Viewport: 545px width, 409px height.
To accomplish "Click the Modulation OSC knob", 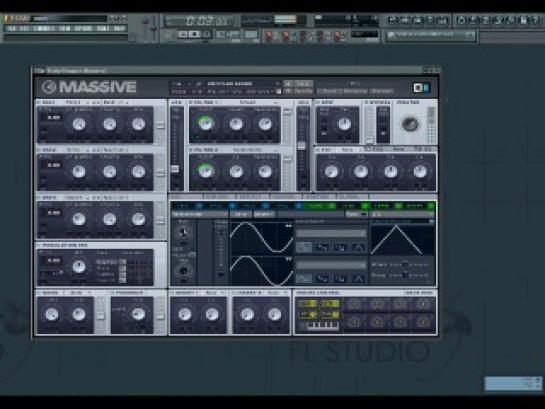I will click(x=79, y=267).
